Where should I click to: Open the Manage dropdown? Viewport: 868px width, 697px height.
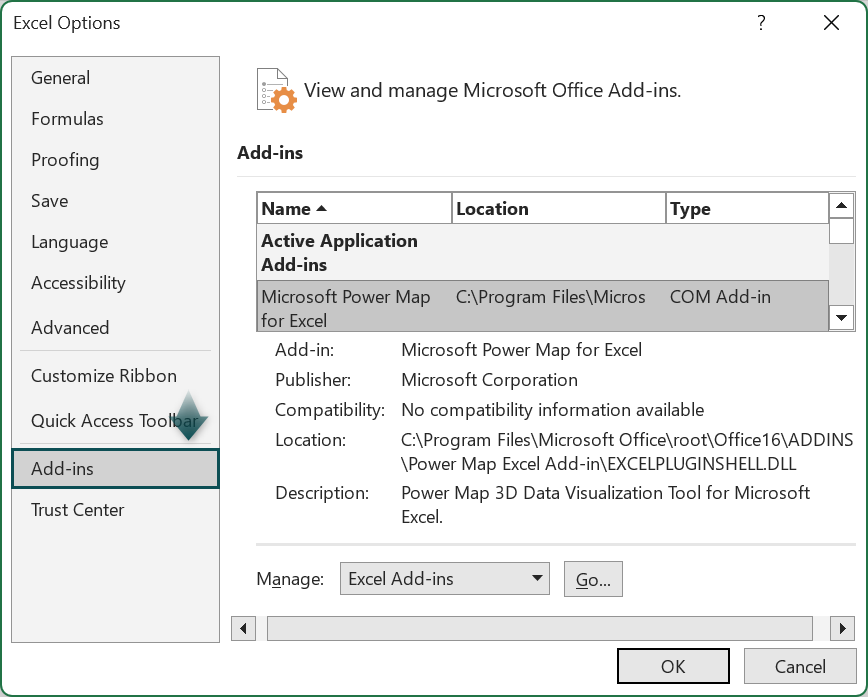(444, 578)
